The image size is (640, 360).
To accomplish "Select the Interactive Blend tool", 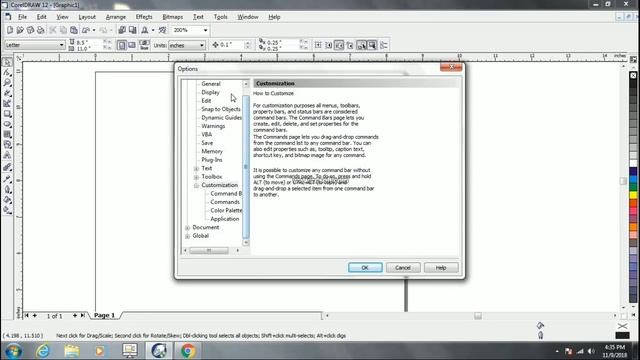I will [7, 167].
